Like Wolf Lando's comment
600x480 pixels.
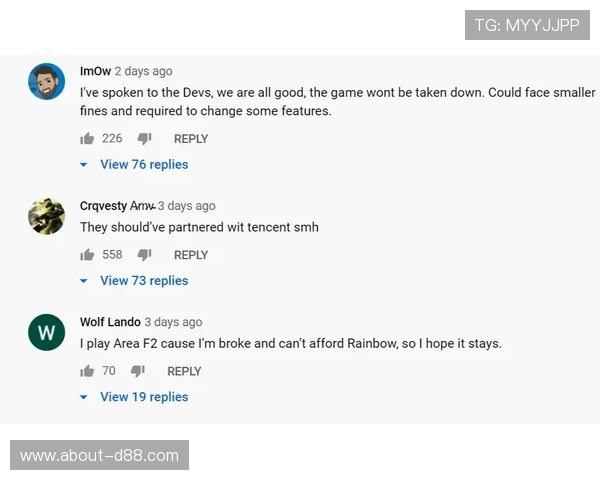click(87, 371)
